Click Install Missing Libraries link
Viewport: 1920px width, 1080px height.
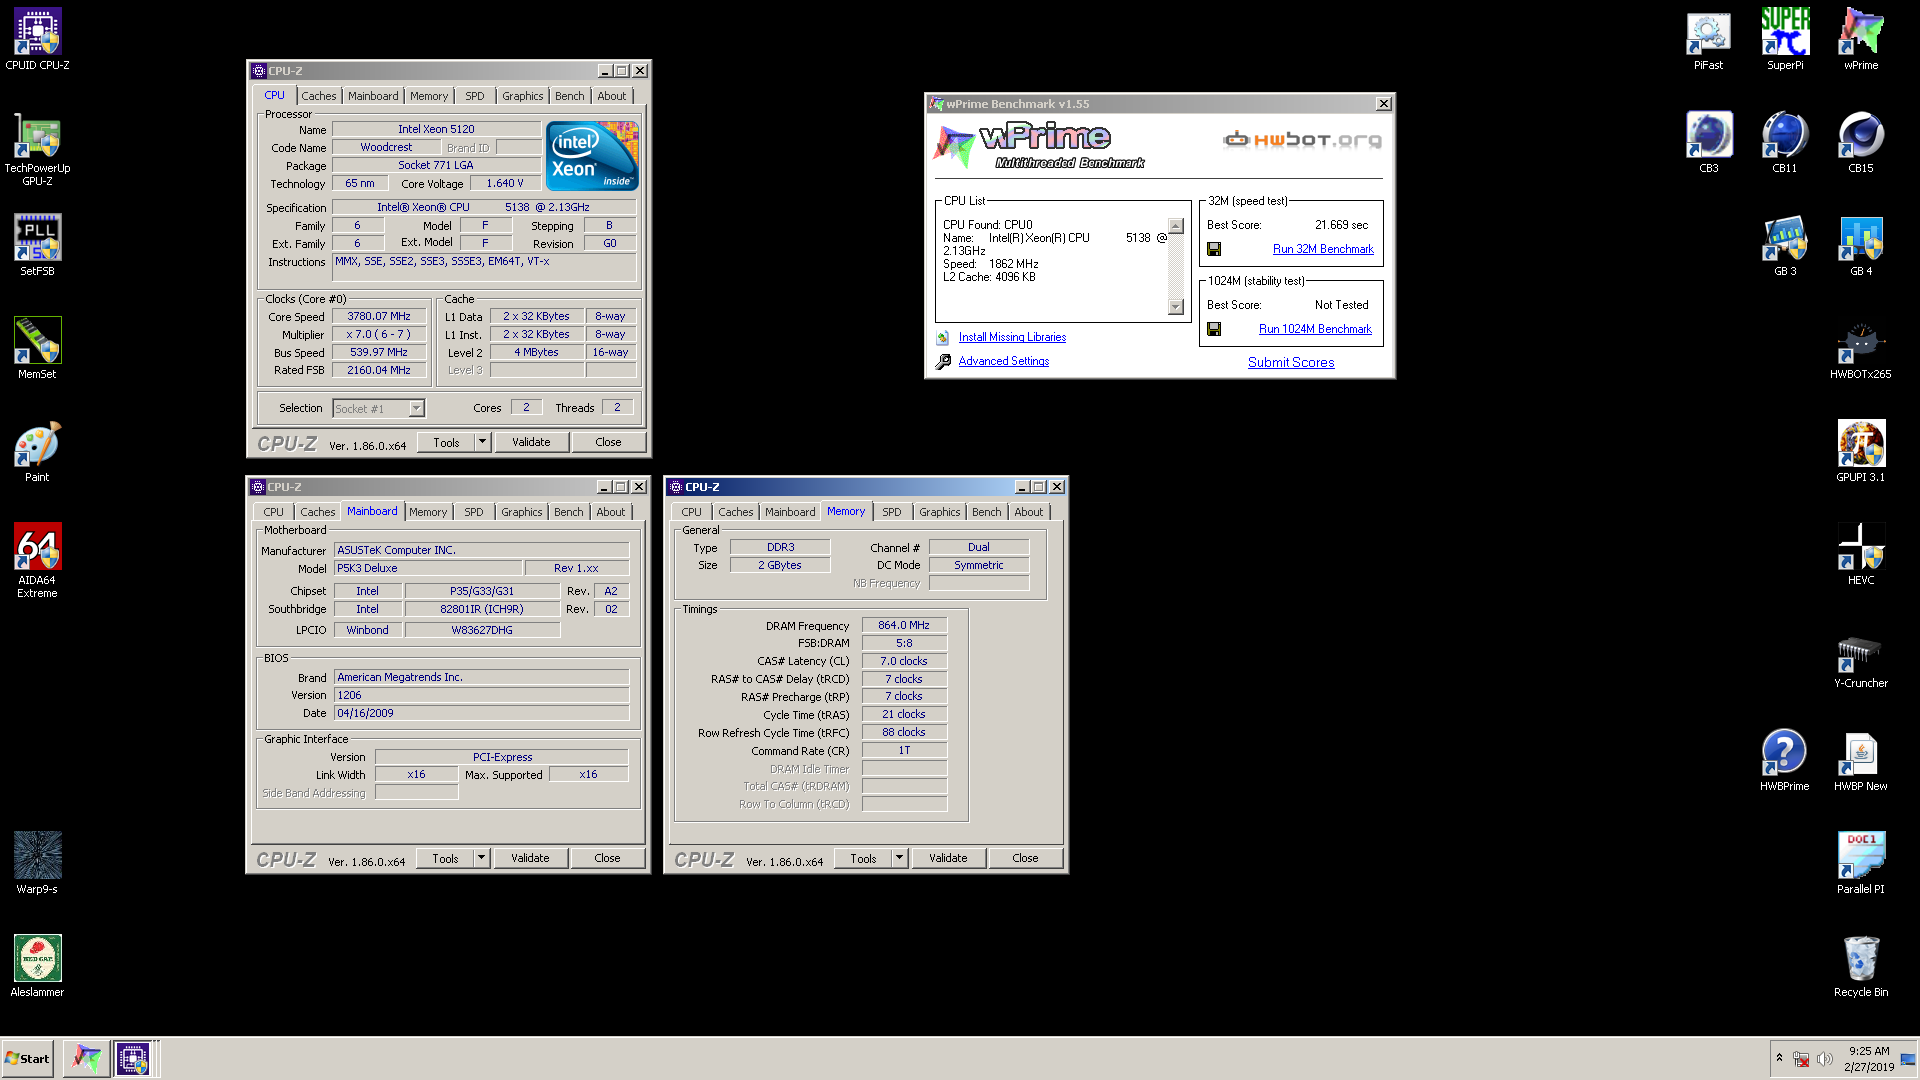point(1012,337)
